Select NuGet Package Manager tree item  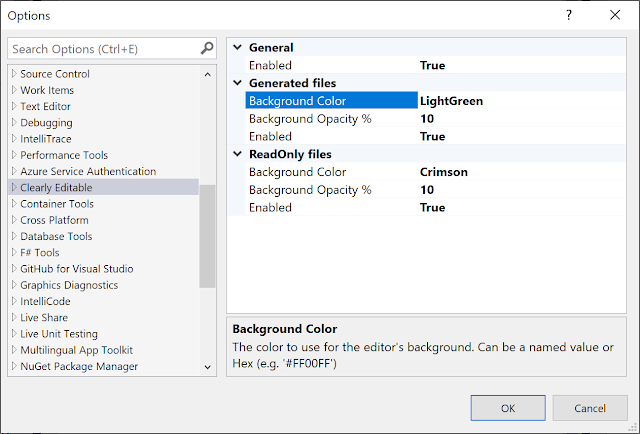[79, 366]
